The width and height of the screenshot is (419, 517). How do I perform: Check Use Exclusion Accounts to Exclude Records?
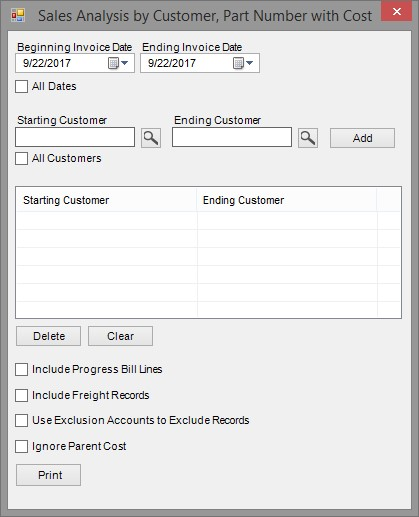pyautogui.click(x=21, y=420)
